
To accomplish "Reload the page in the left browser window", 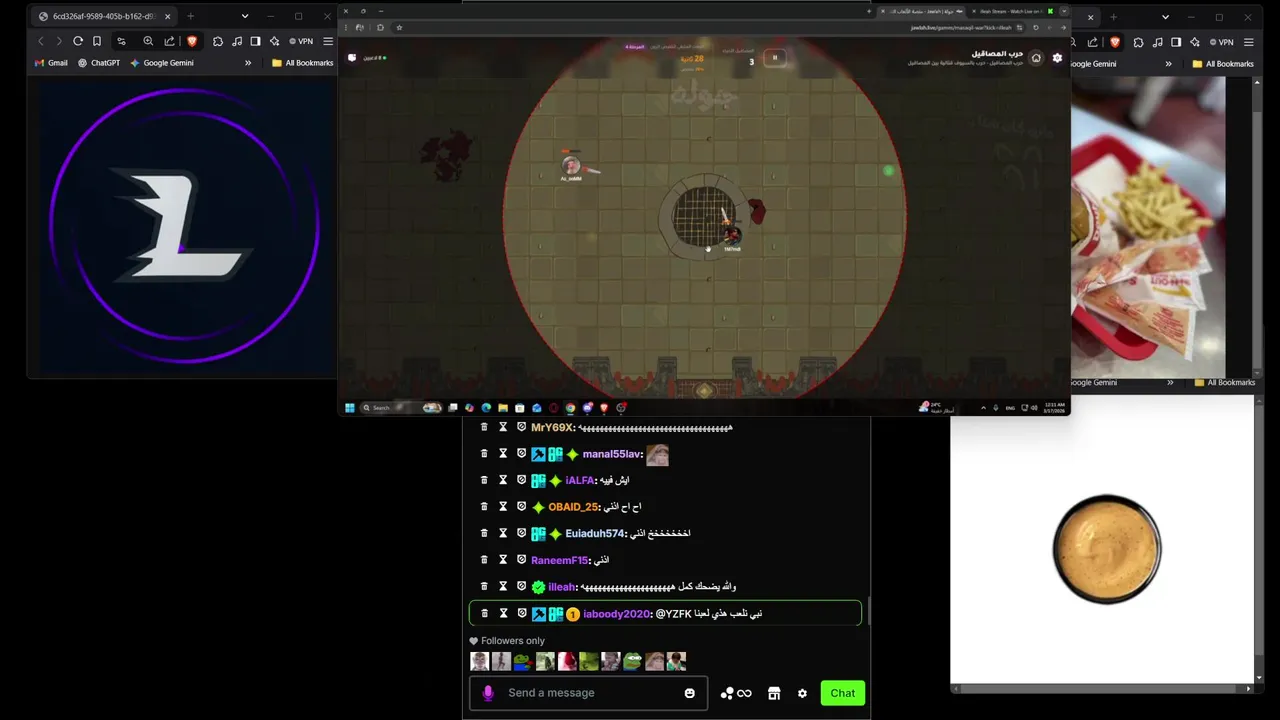I will [77, 41].
